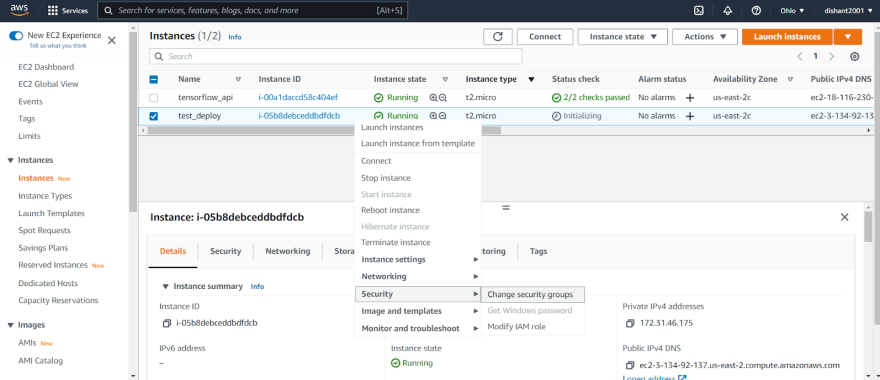The height and width of the screenshot is (380, 880).
Task: Zoom out on the tensorflow_api instance state
Action: click(x=443, y=98)
